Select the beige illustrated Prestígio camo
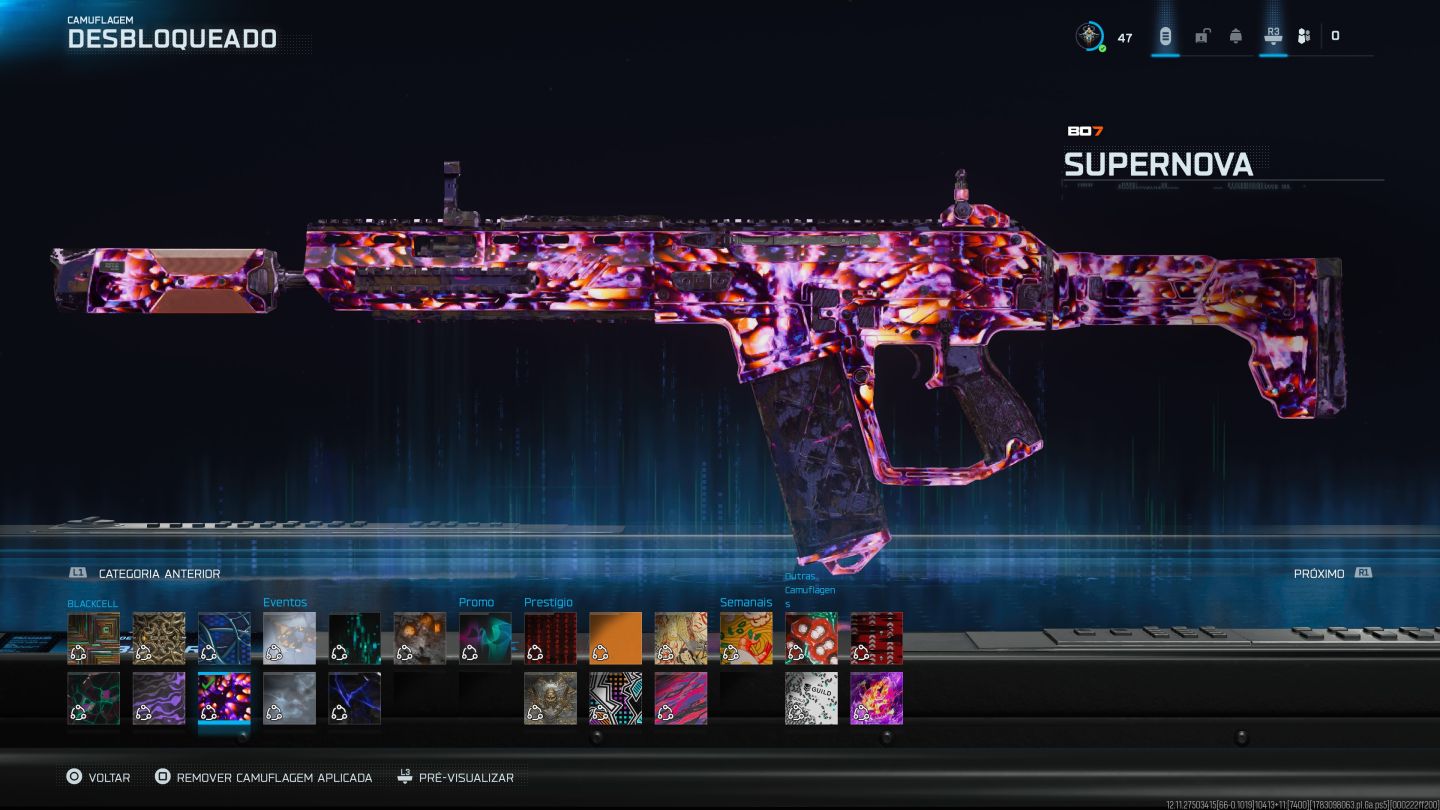 coord(681,638)
